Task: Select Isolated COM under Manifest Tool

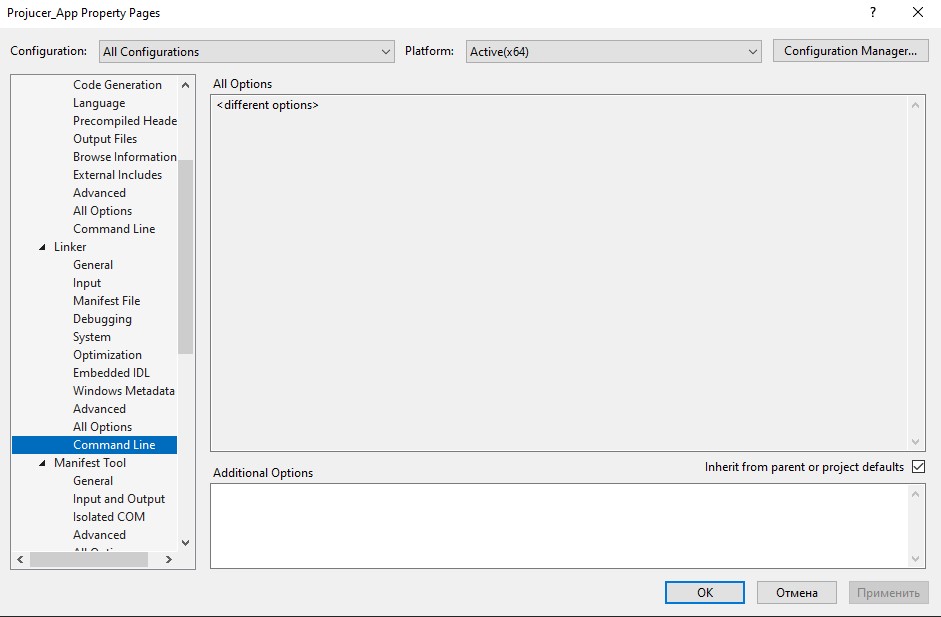Action: click(x=109, y=517)
